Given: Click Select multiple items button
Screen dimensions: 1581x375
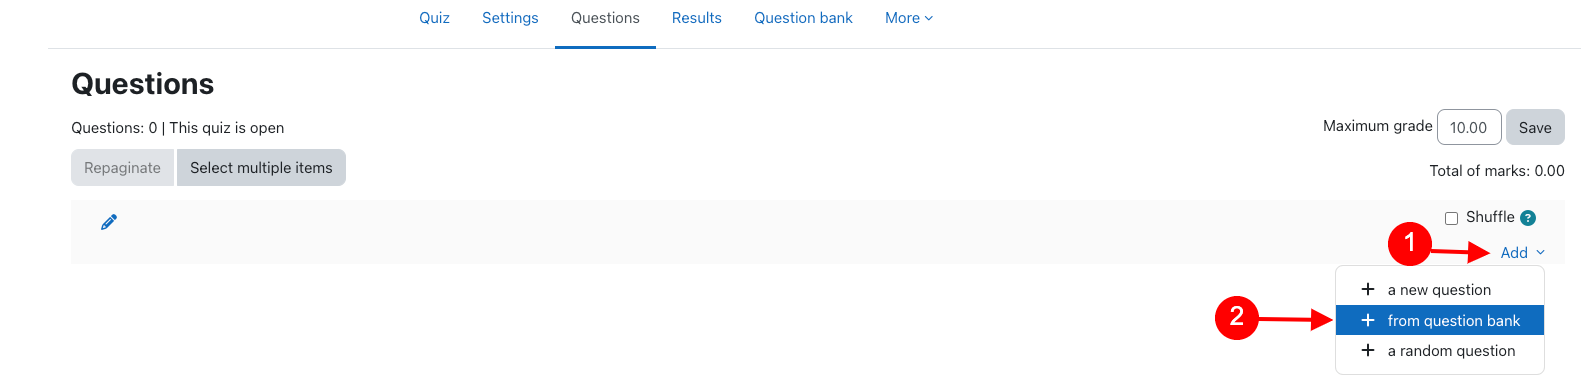Looking at the screenshot, I should 261,168.
